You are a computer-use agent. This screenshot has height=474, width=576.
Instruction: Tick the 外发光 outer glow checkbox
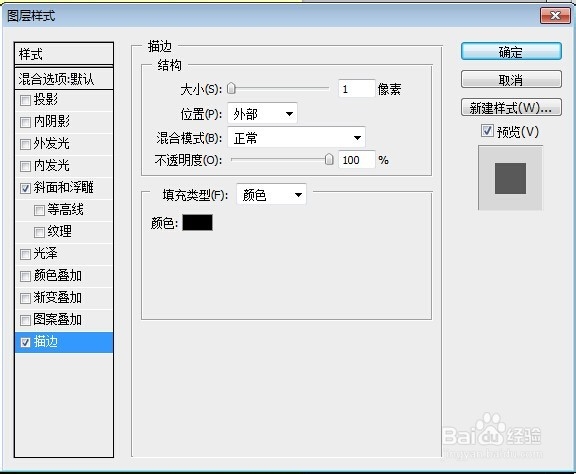[25, 144]
